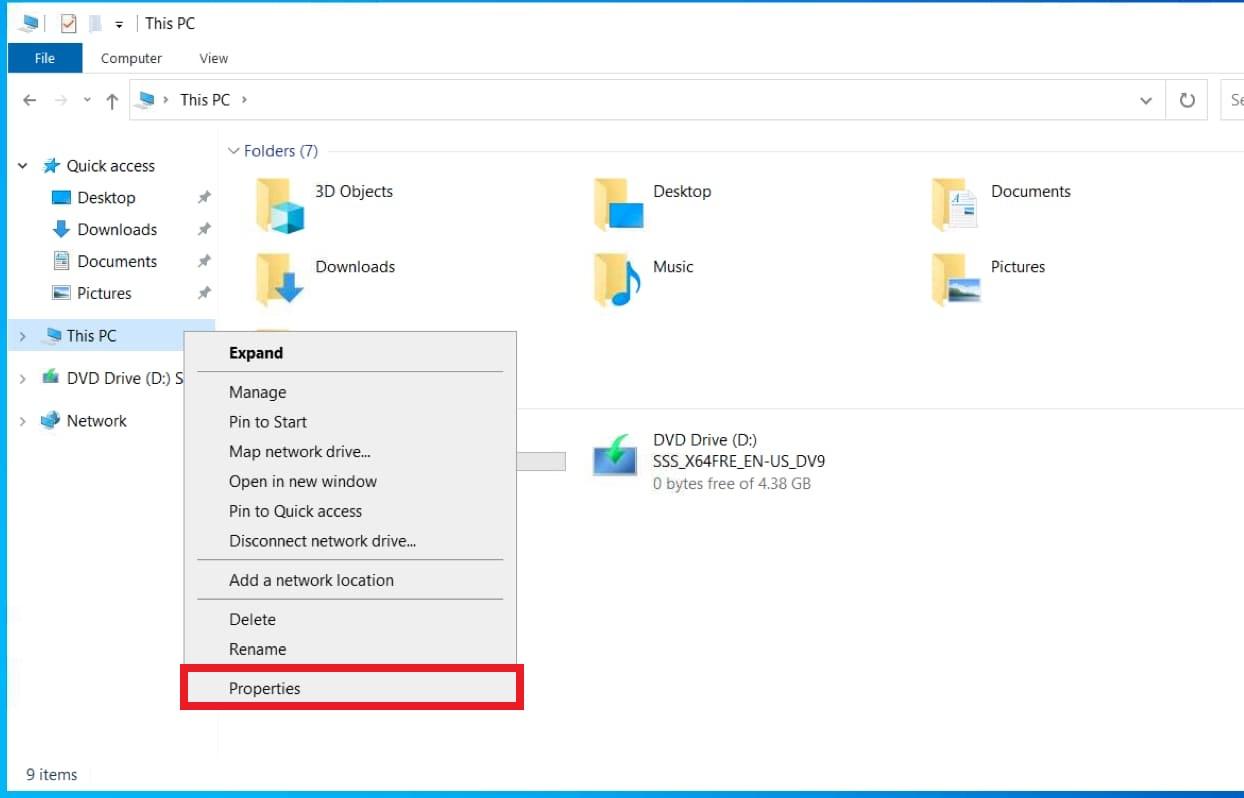Expand the Network tree node
The image size is (1244, 798).
tap(22, 421)
